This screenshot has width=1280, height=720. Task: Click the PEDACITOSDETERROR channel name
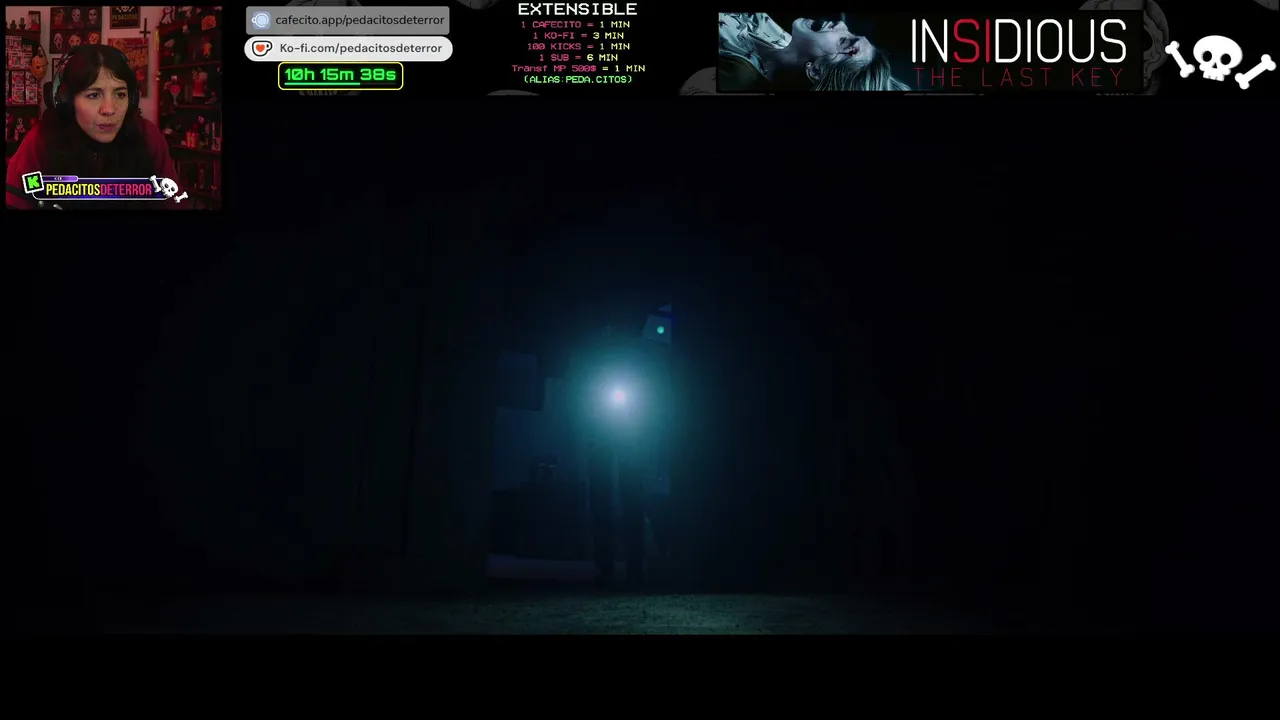point(98,190)
